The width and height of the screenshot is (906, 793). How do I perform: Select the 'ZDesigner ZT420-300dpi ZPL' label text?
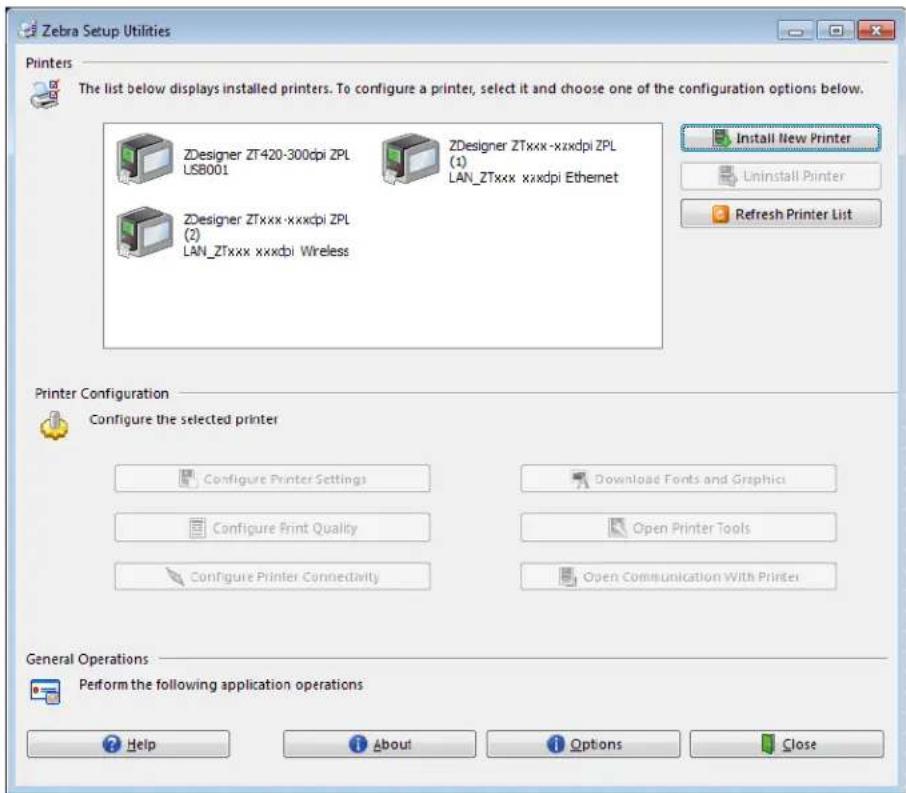pyautogui.click(x=266, y=154)
